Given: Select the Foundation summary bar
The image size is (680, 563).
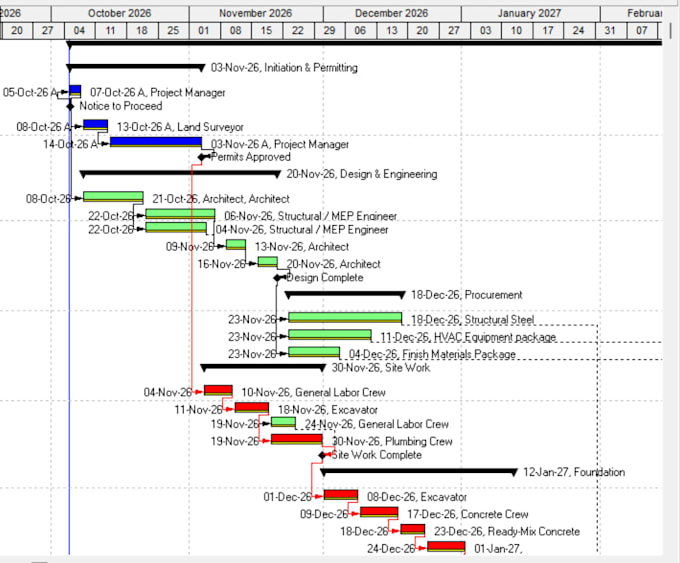Looking at the screenshot, I should [419, 472].
